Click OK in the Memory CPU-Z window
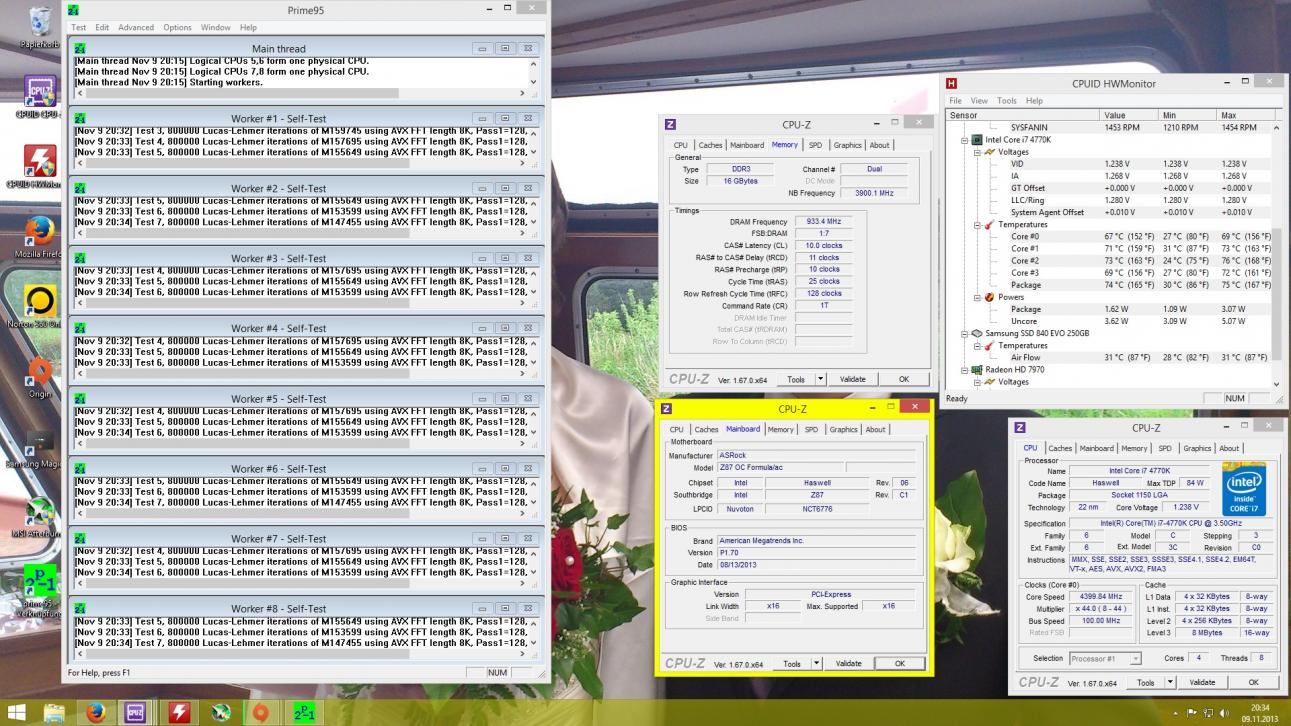1291x726 pixels. pos(903,379)
